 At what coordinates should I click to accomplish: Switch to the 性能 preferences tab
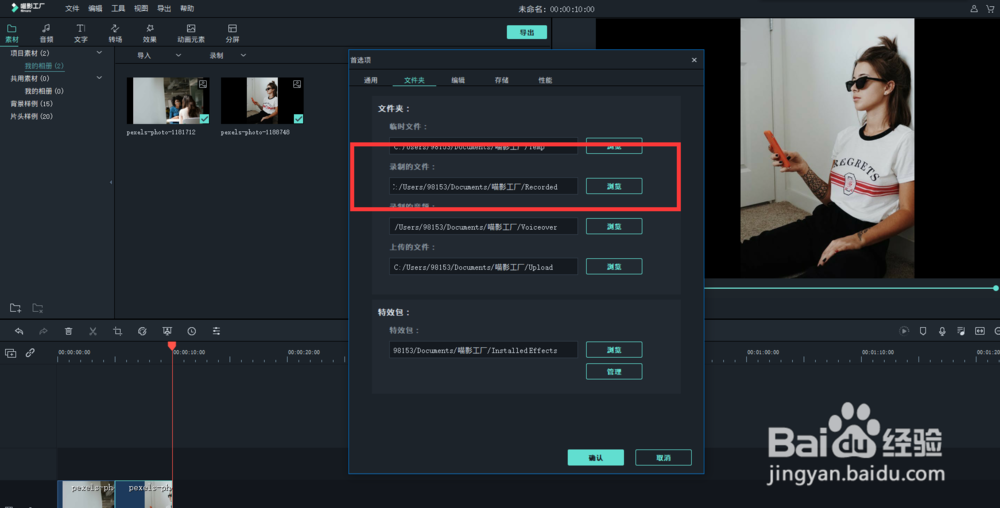click(x=545, y=80)
